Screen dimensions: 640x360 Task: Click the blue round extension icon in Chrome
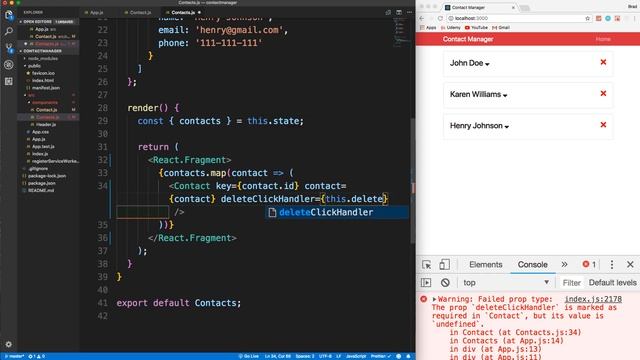[608, 18]
